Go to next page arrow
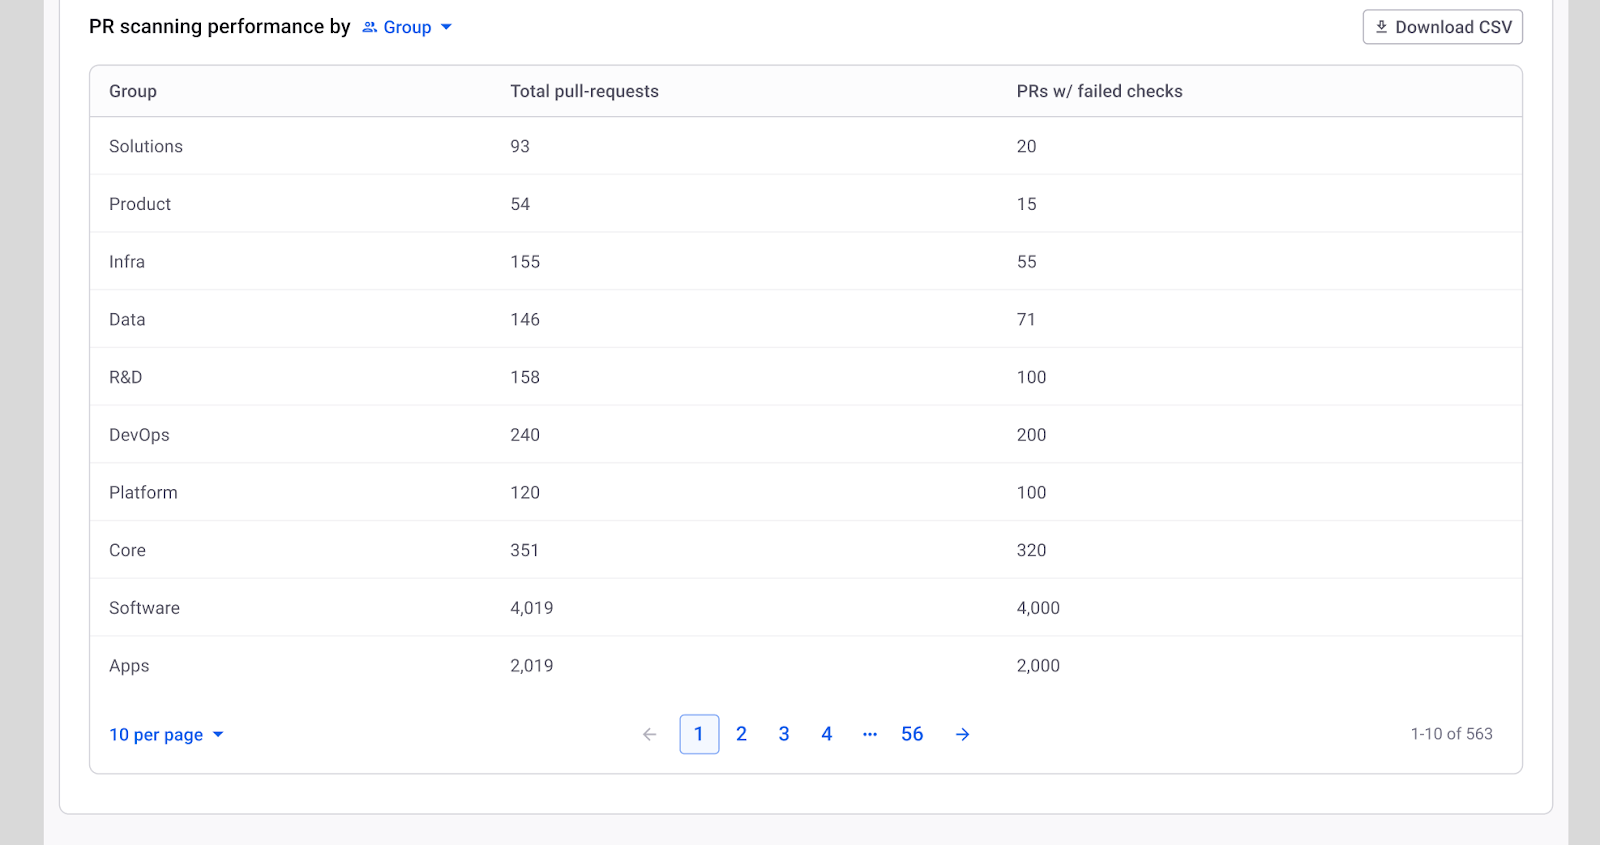The image size is (1600, 845). click(x=962, y=735)
